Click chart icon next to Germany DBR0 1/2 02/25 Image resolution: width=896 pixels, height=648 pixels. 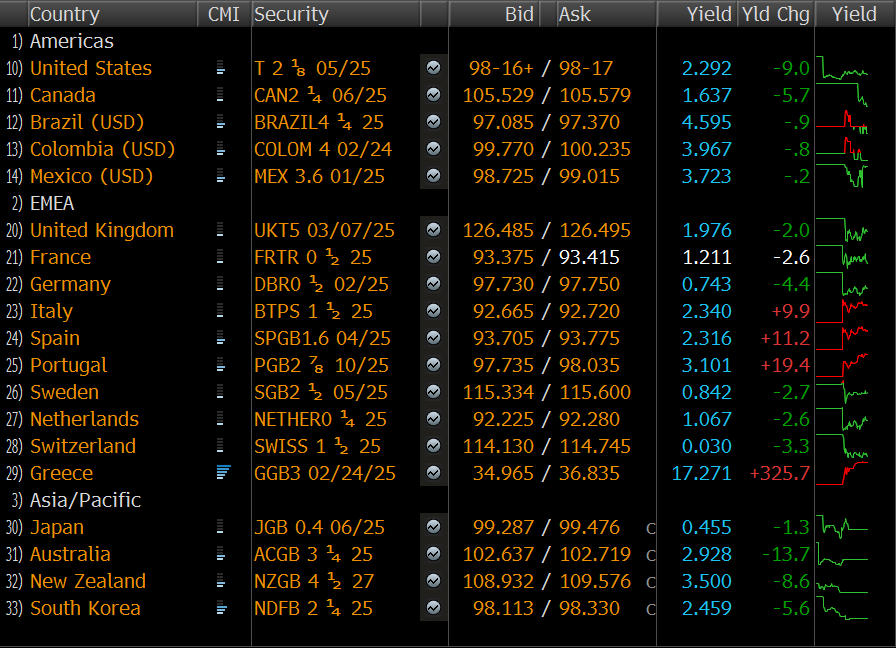point(434,284)
